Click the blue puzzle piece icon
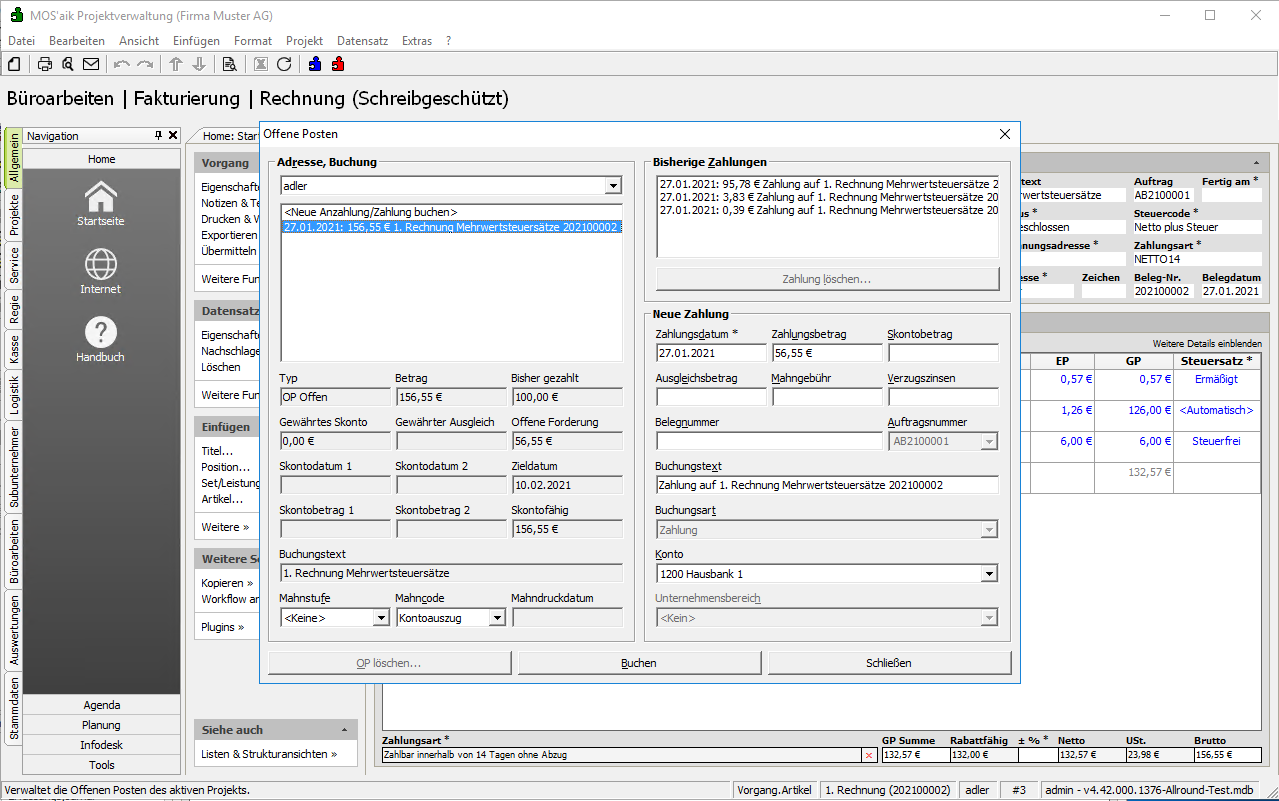Image resolution: width=1279 pixels, height=801 pixels. pos(315,64)
